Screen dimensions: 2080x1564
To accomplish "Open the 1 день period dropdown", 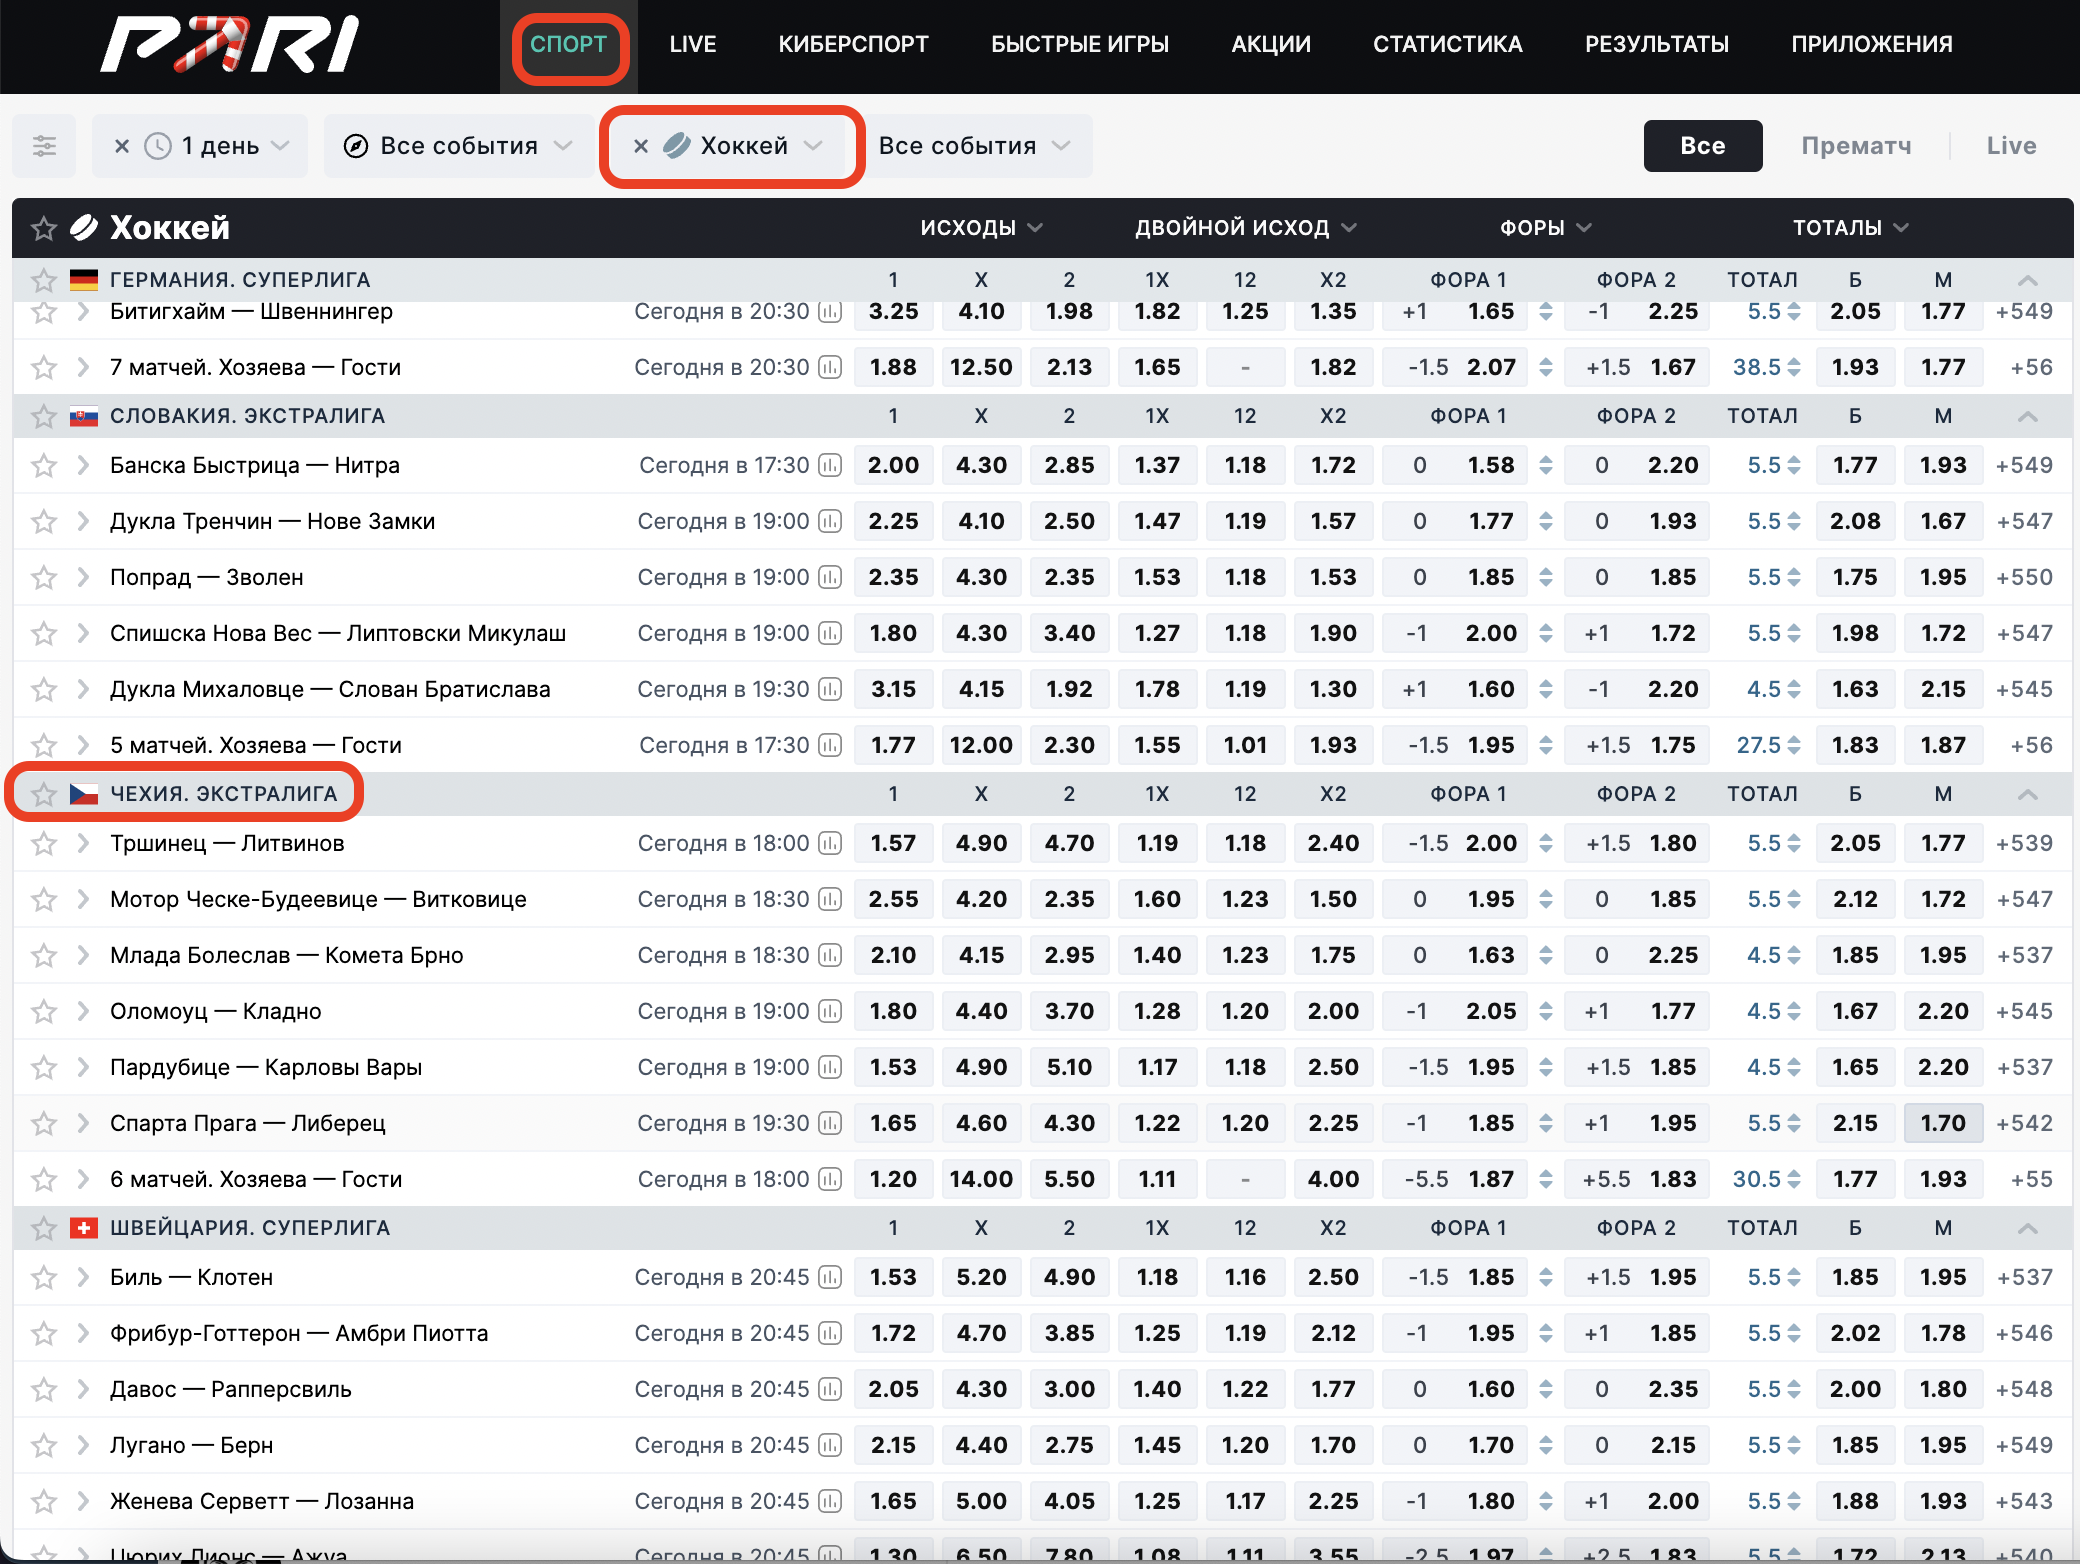I will tap(218, 146).
